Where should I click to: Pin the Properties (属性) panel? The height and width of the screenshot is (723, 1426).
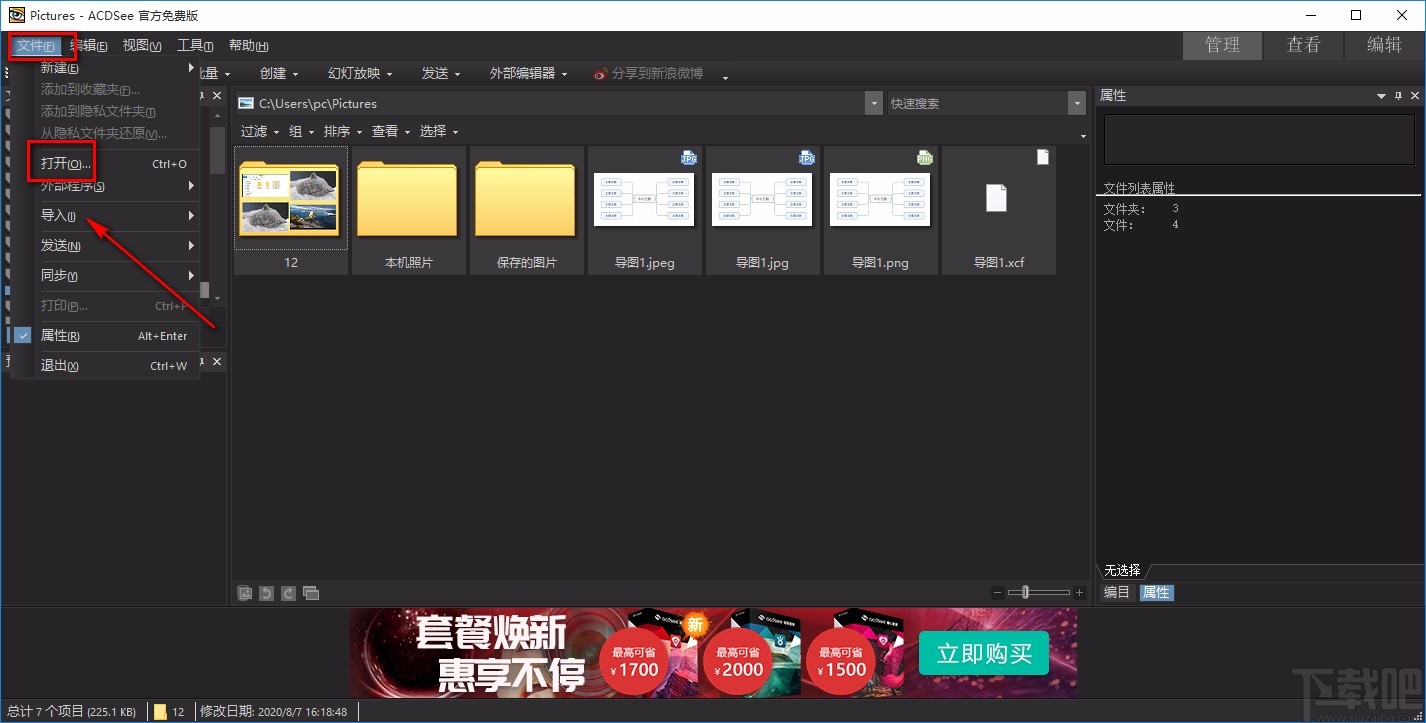point(1398,95)
